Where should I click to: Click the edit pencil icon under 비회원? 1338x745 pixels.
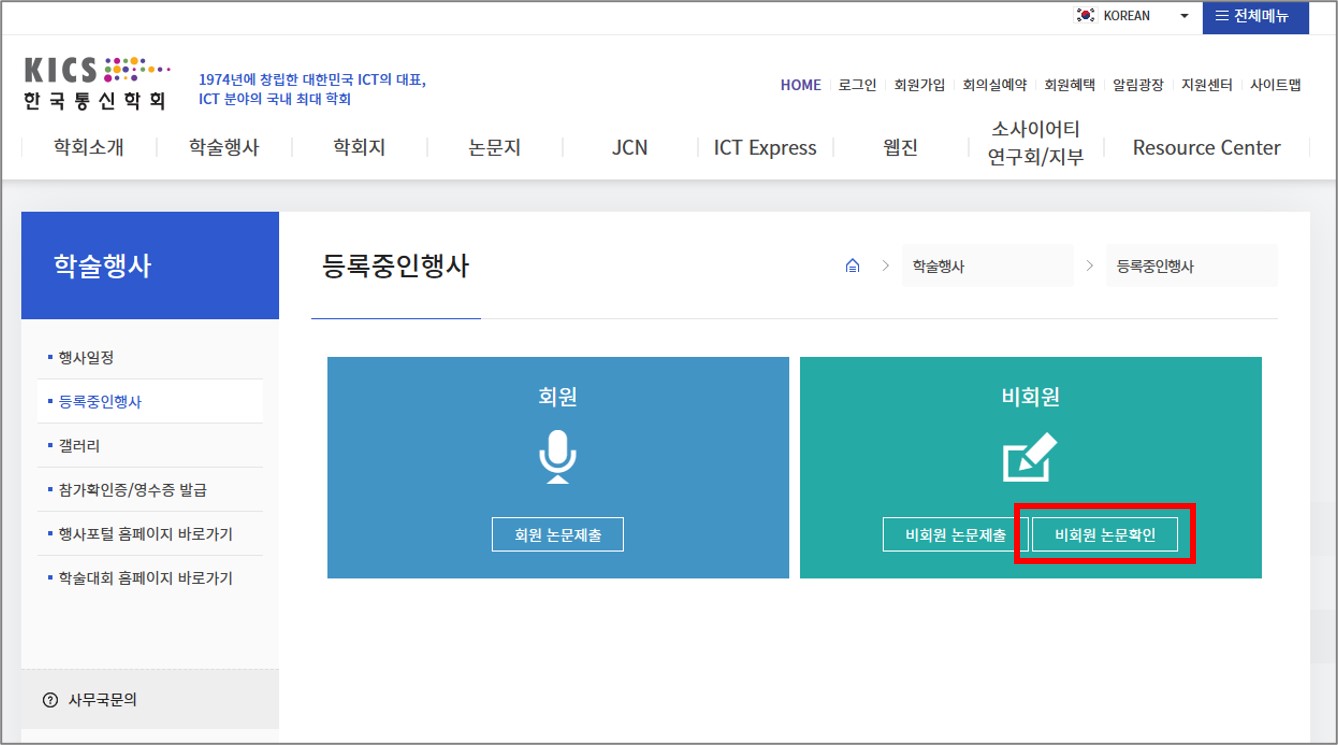tap(1030, 457)
